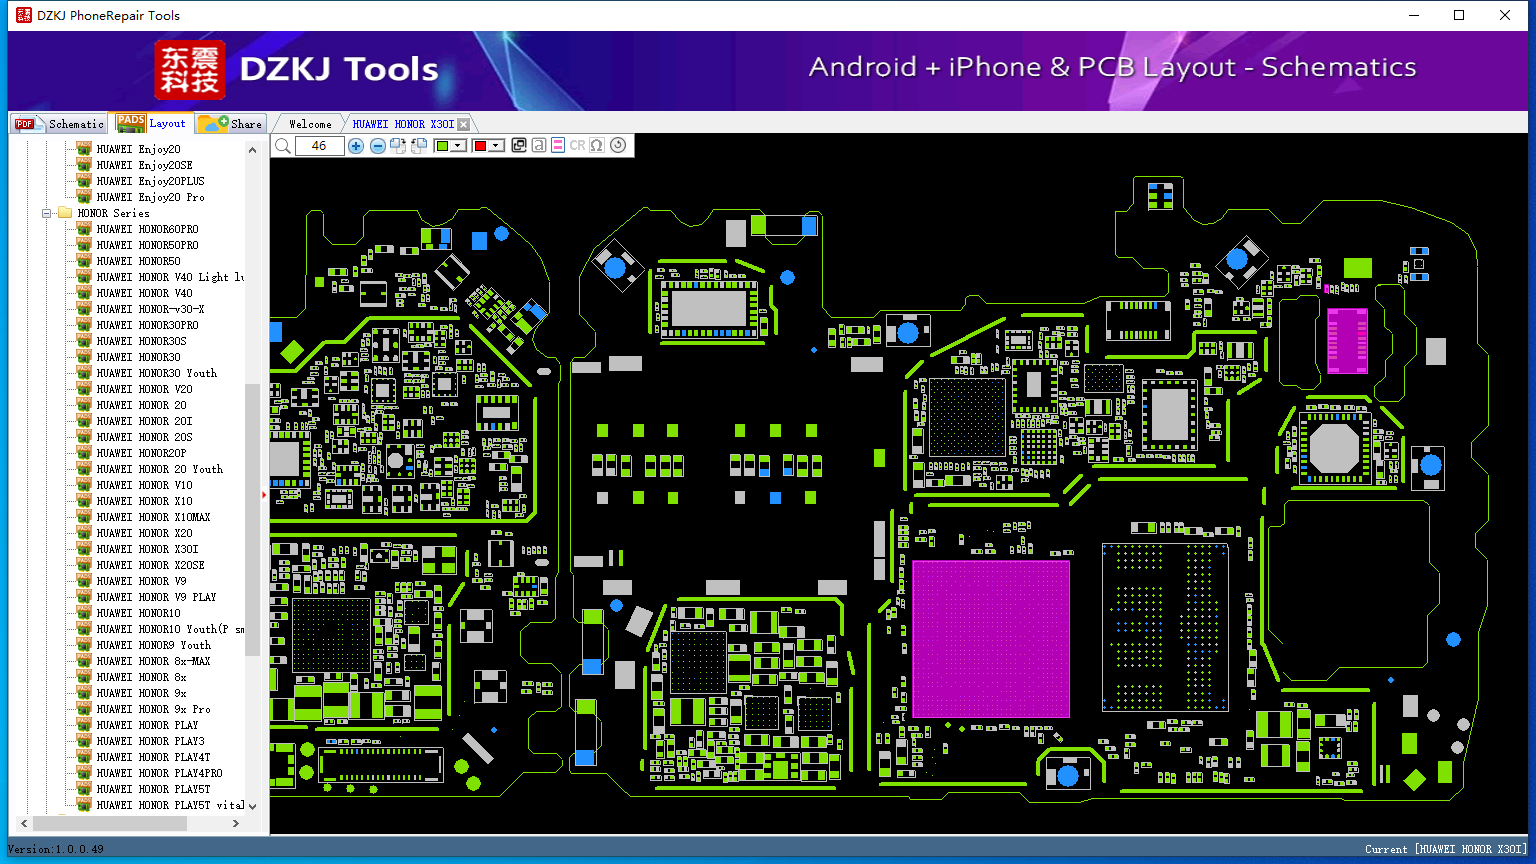Screen dimensions: 1536x864
Task: Switch to the Schematic tab
Action: tap(60, 124)
